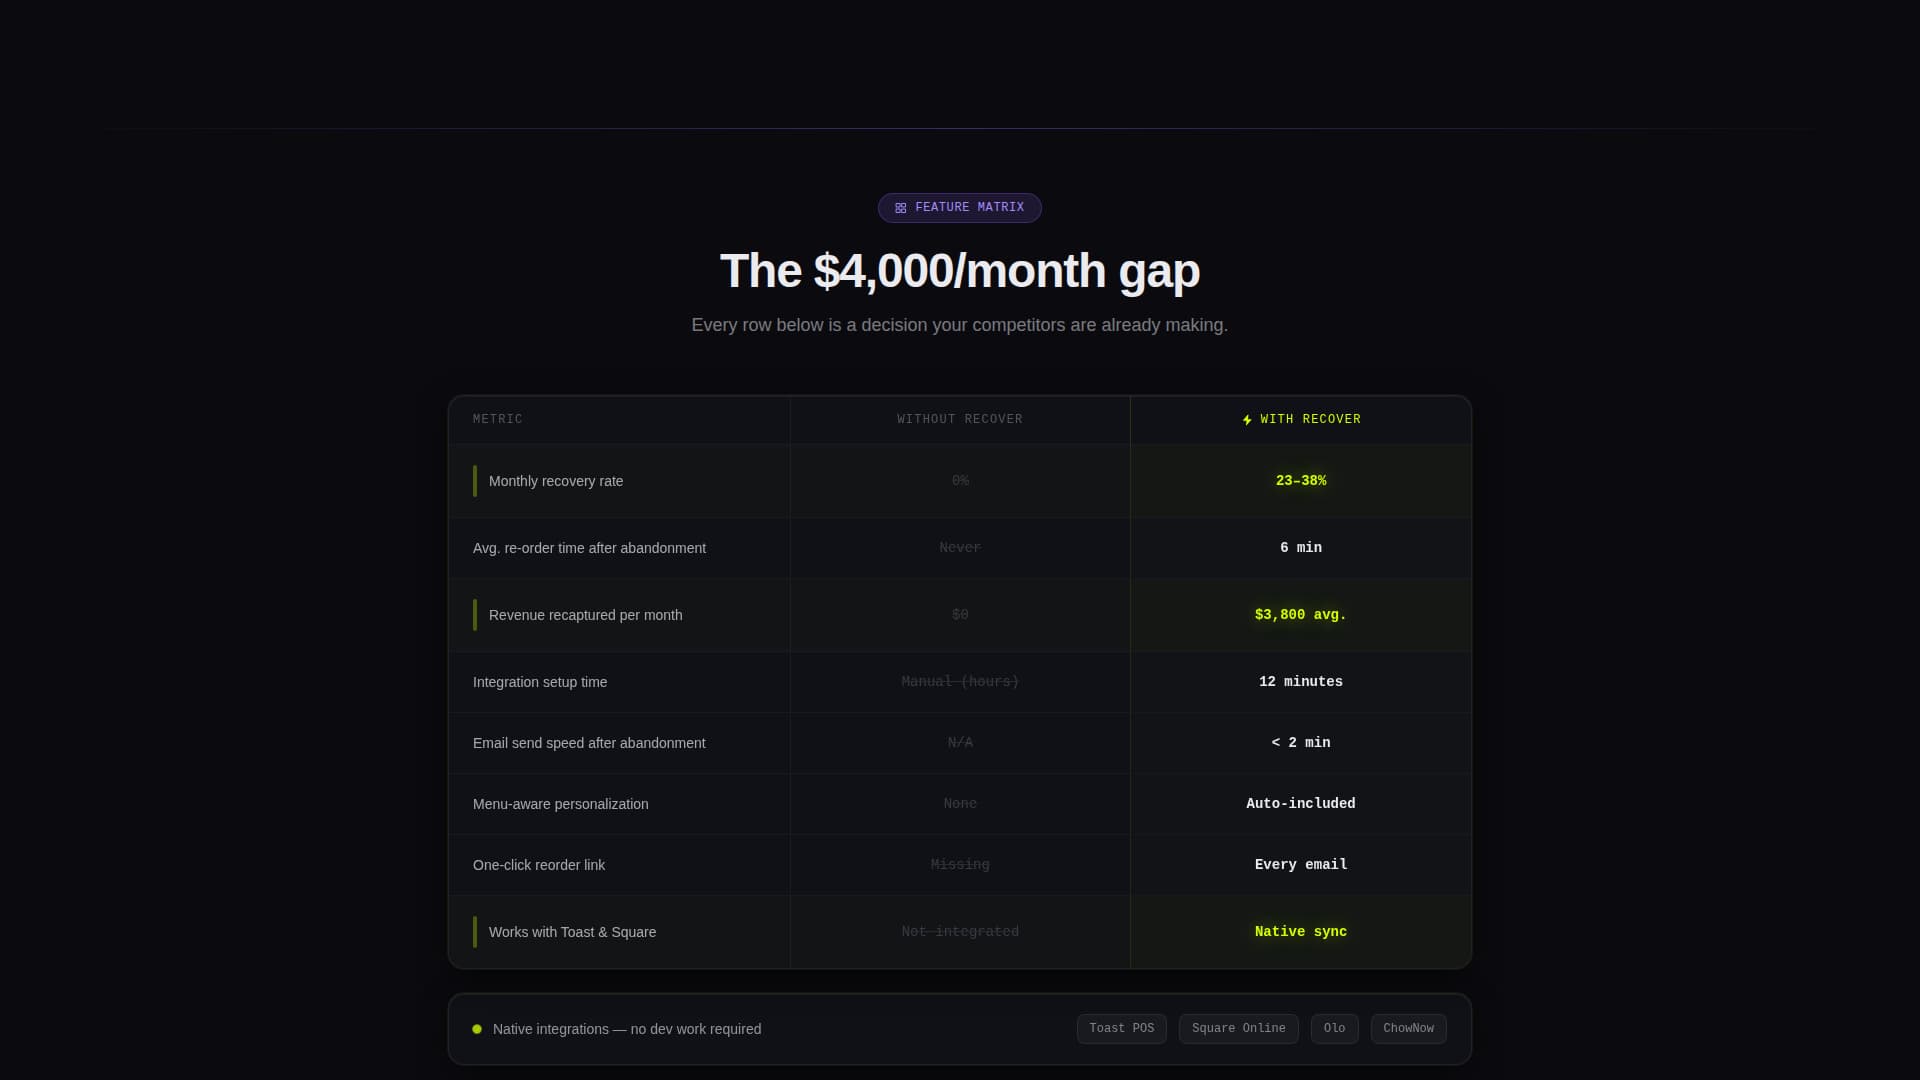Click the Integration setup time row label
Viewport: 1920px width, 1080px height.
[x=540, y=682]
